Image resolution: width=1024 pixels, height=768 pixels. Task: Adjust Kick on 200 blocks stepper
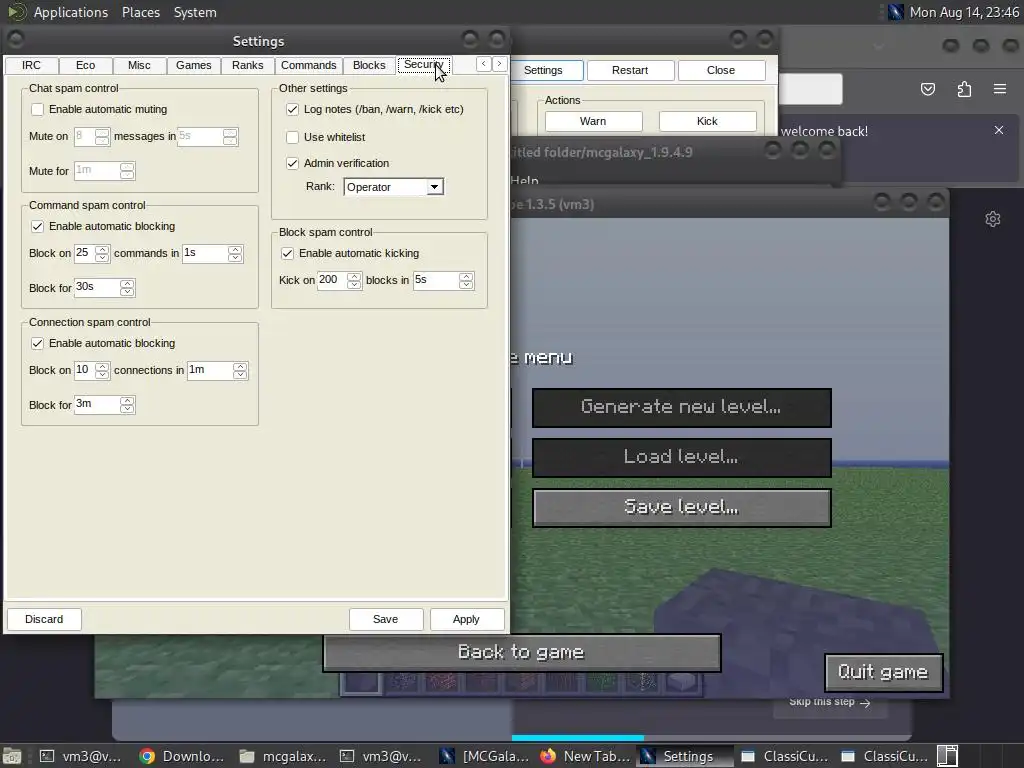(354, 280)
